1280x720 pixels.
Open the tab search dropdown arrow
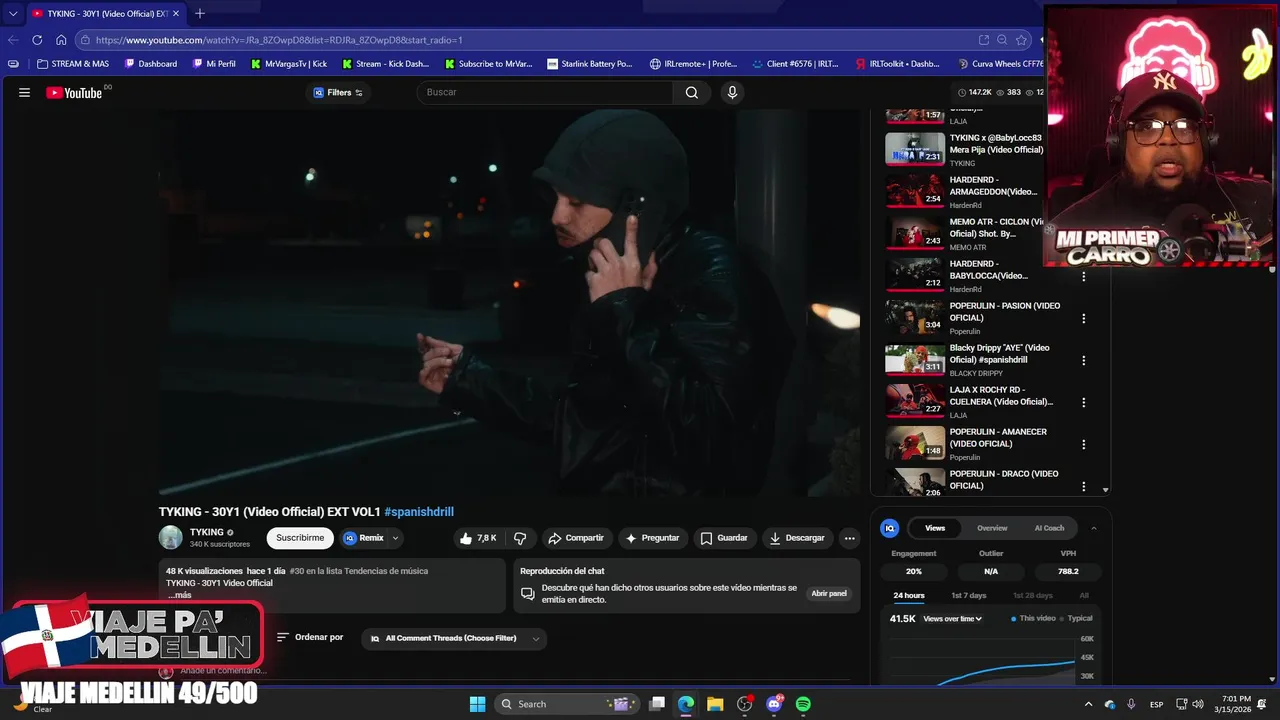tap(13, 13)
